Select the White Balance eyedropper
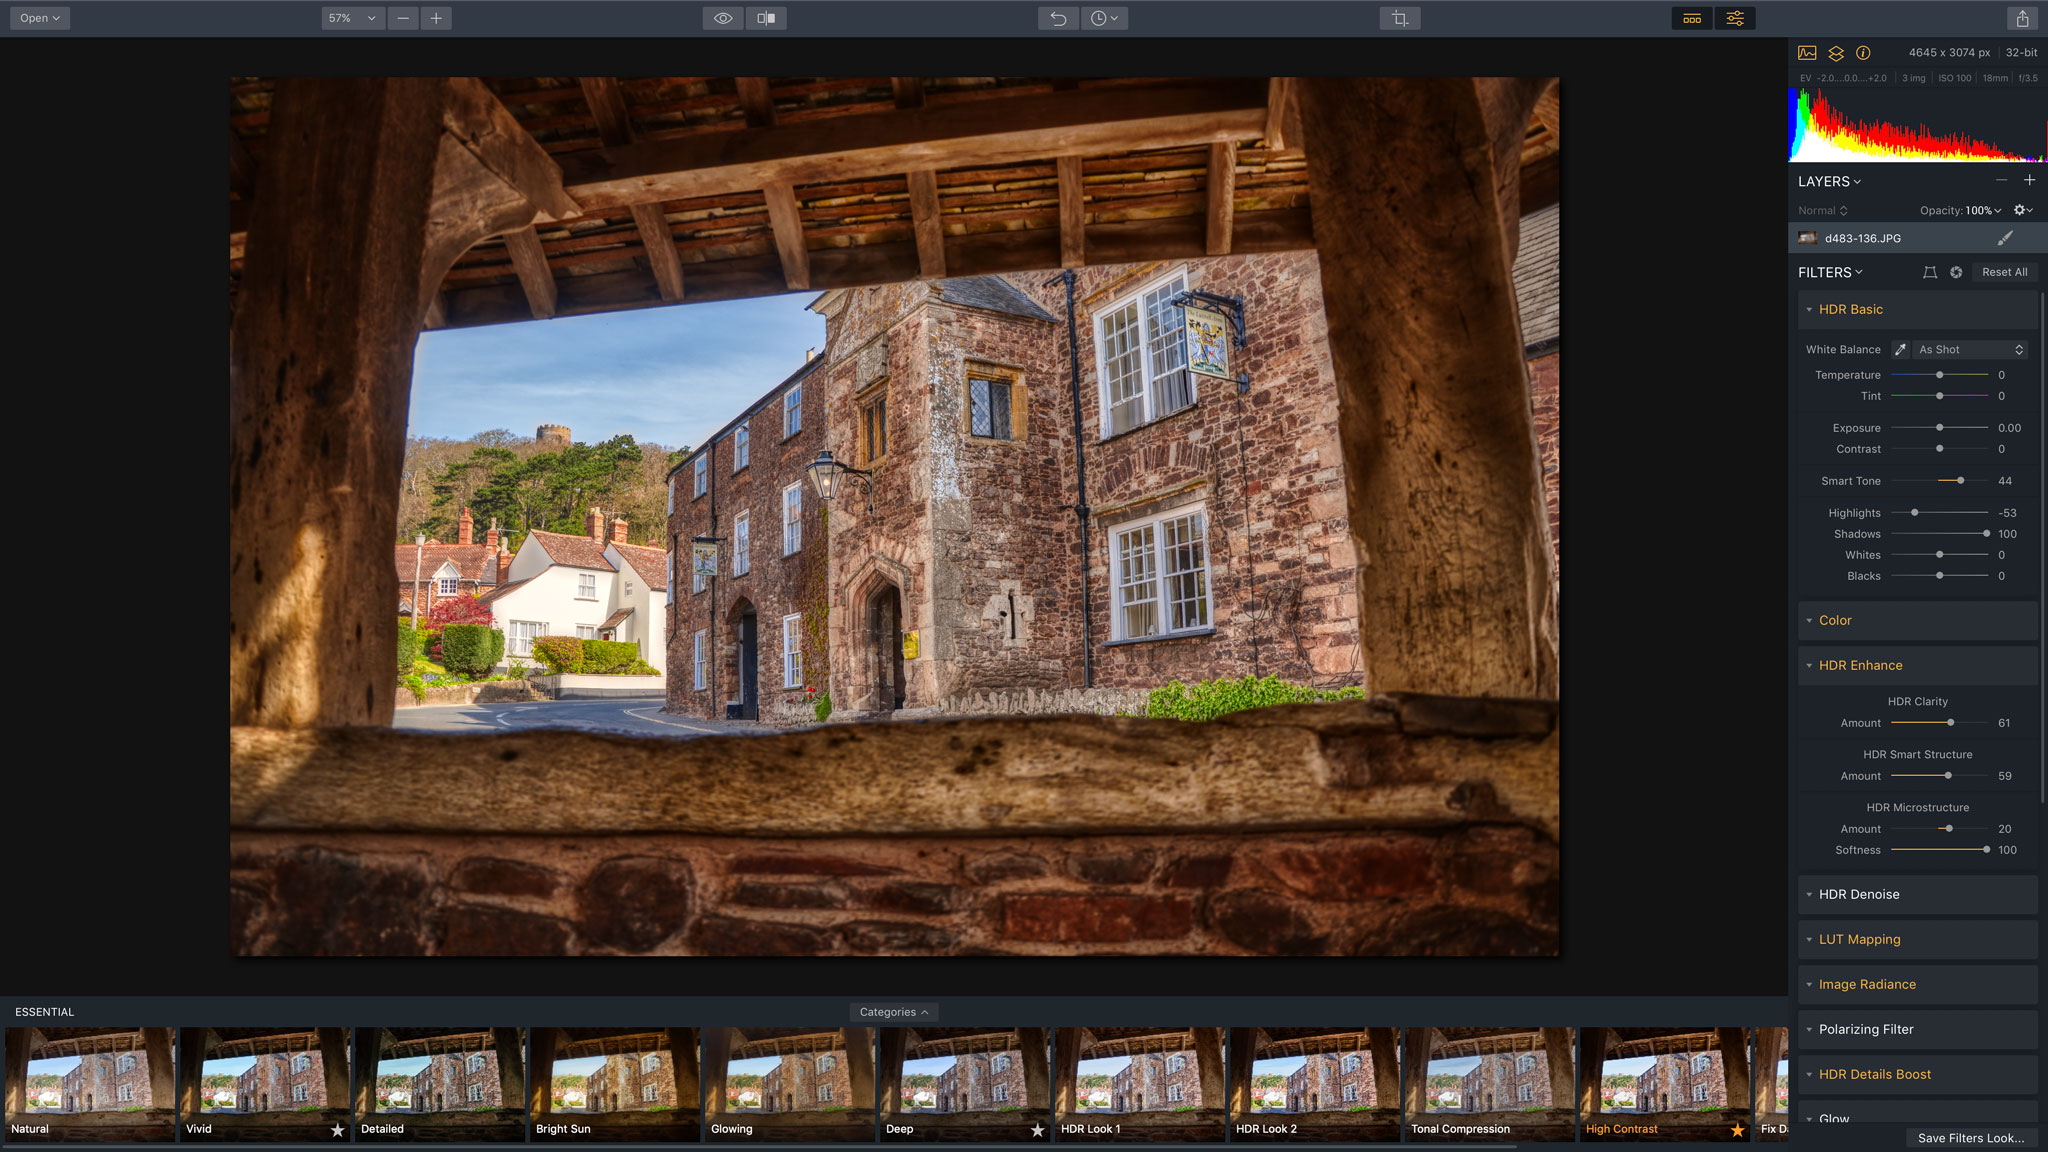 point(1900,349)
